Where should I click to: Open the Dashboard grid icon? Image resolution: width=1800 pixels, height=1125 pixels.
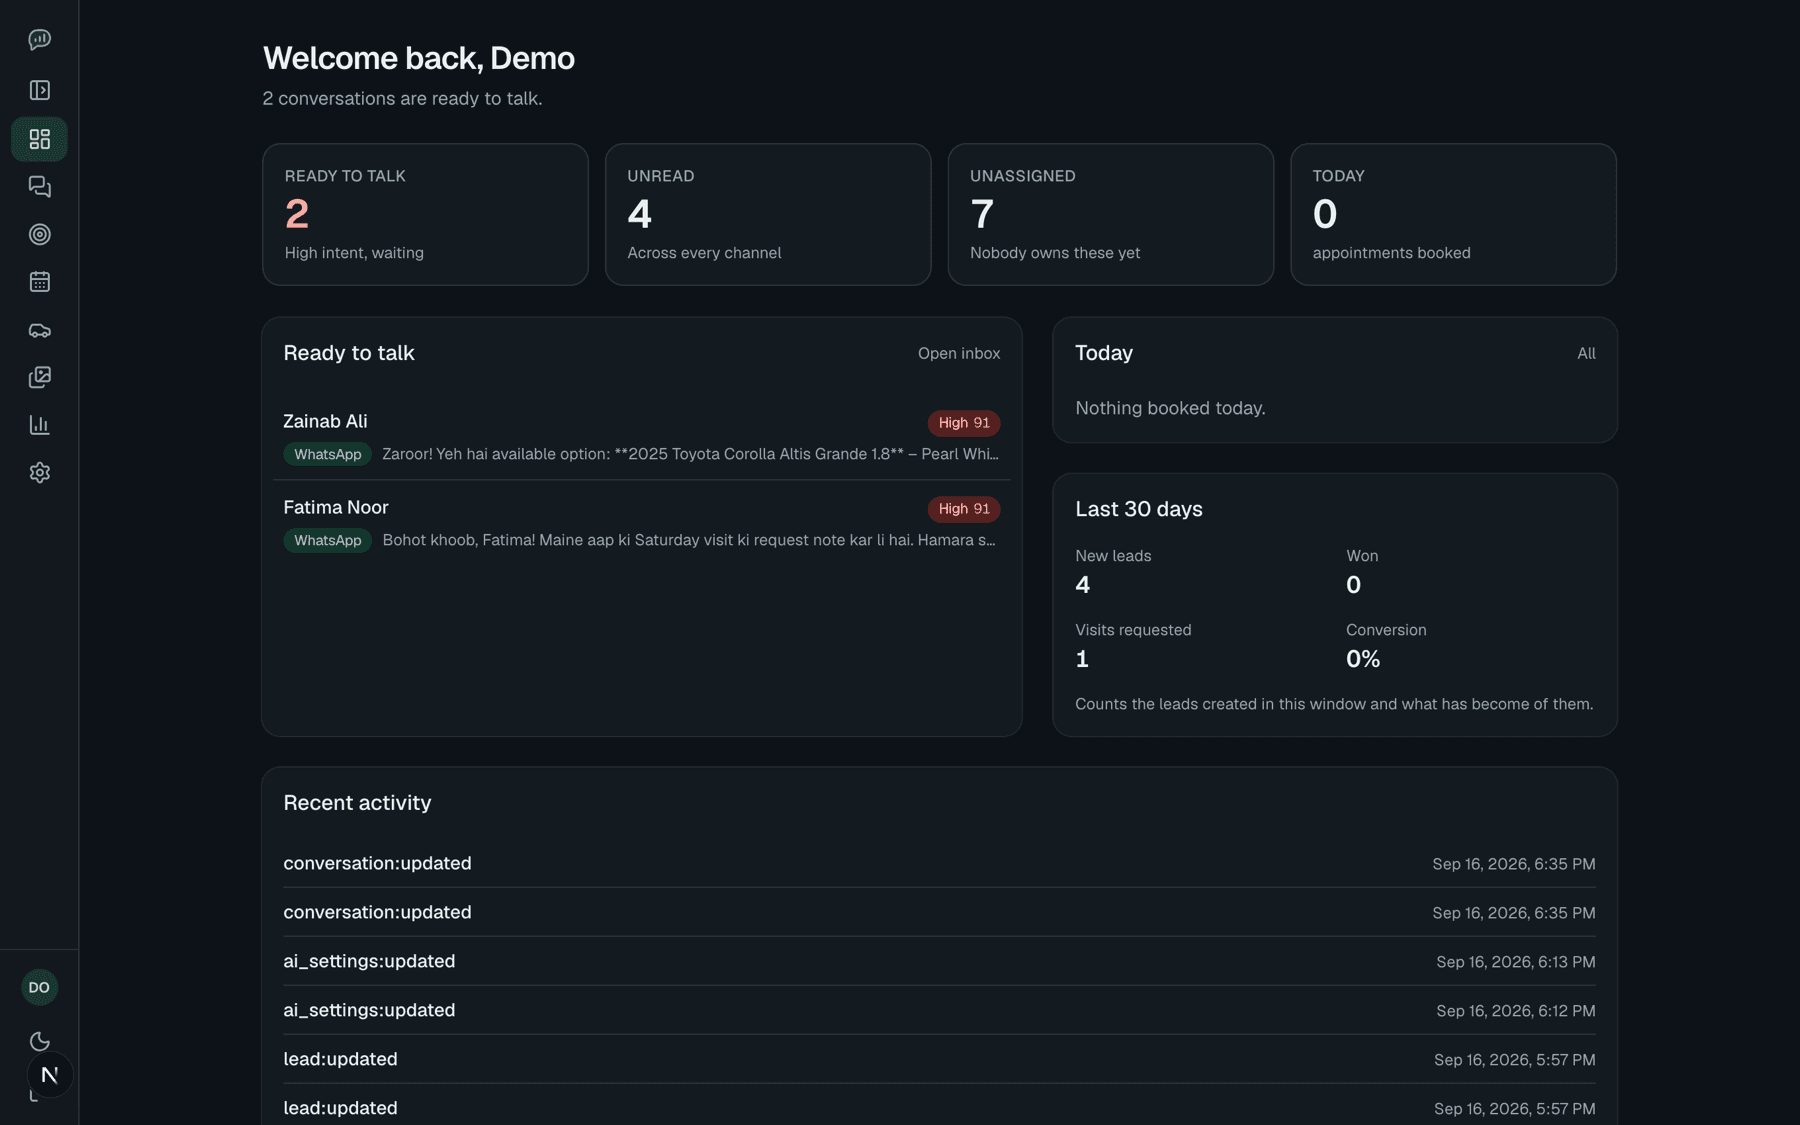(x=39, y=139)
